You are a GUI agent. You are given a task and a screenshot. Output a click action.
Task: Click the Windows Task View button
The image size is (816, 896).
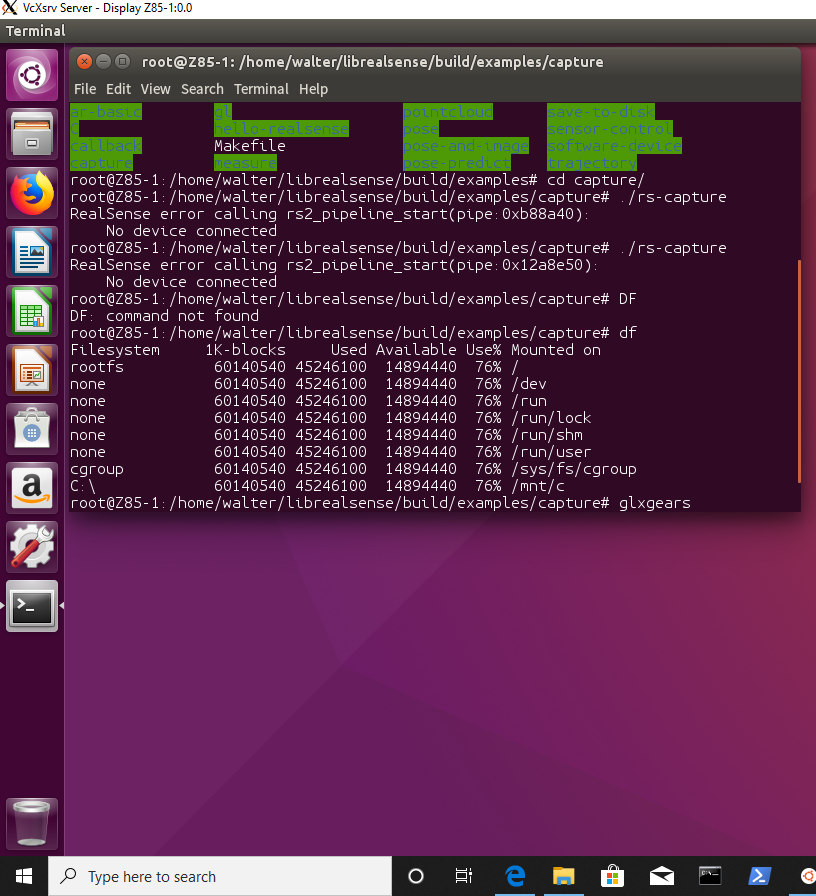pos(463,876)
